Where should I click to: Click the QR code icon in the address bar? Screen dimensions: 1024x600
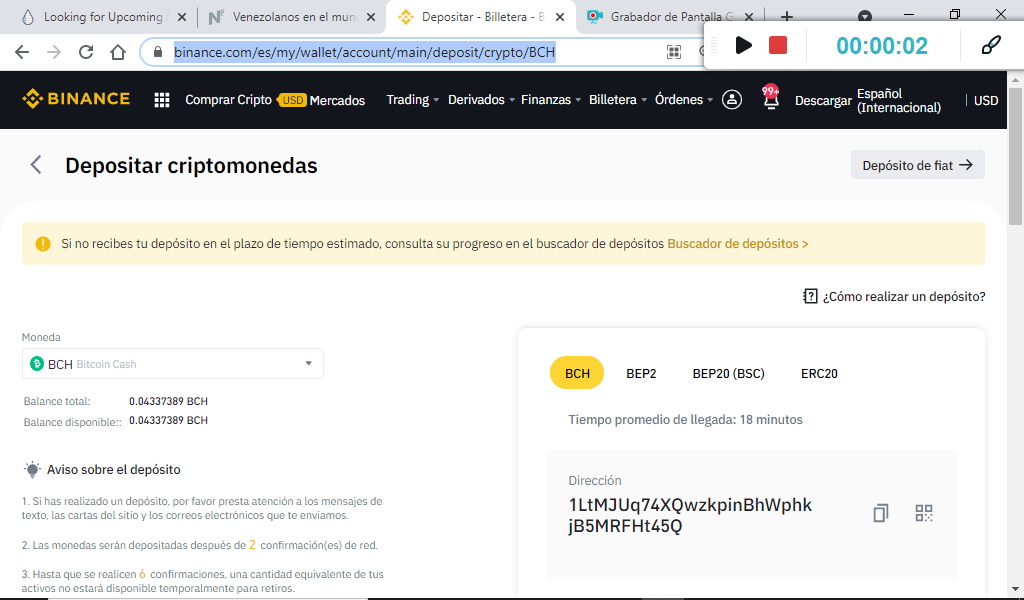pos(674,52)
